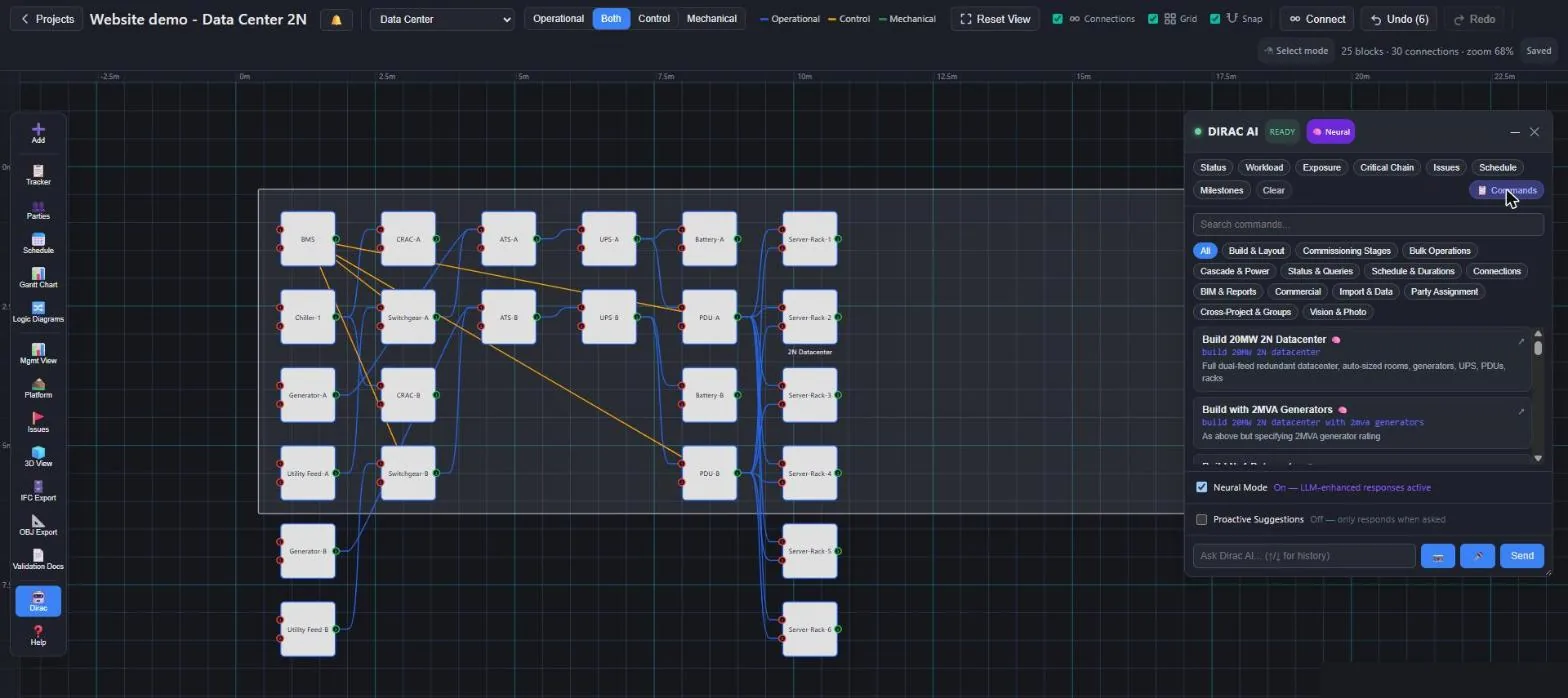Open the Build with 2MVA Generators arrow icon

[x=1521, y=411]
